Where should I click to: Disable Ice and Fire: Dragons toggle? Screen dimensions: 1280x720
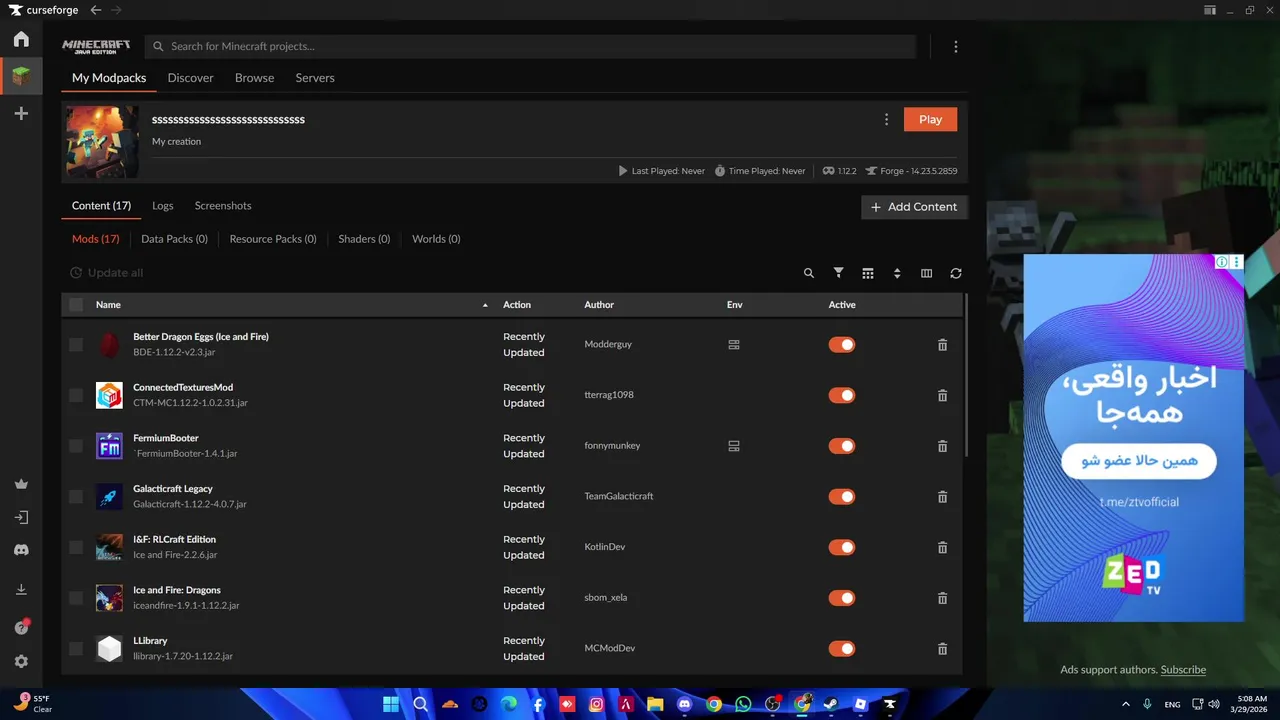[842, 598]
